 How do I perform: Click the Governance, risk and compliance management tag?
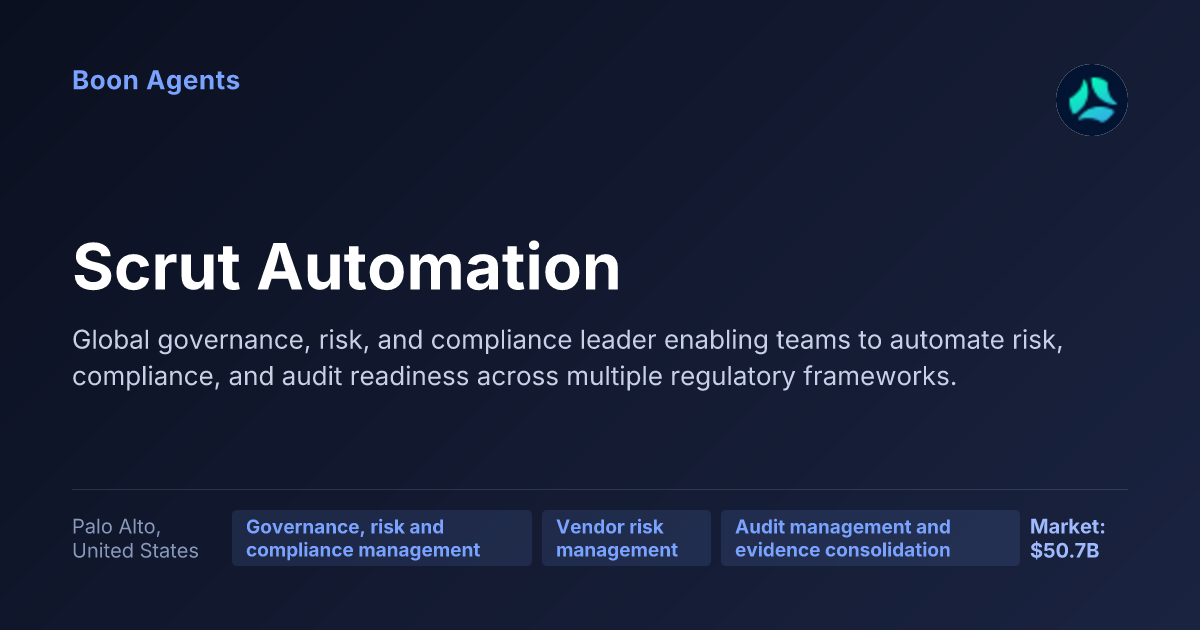point(382,538)
